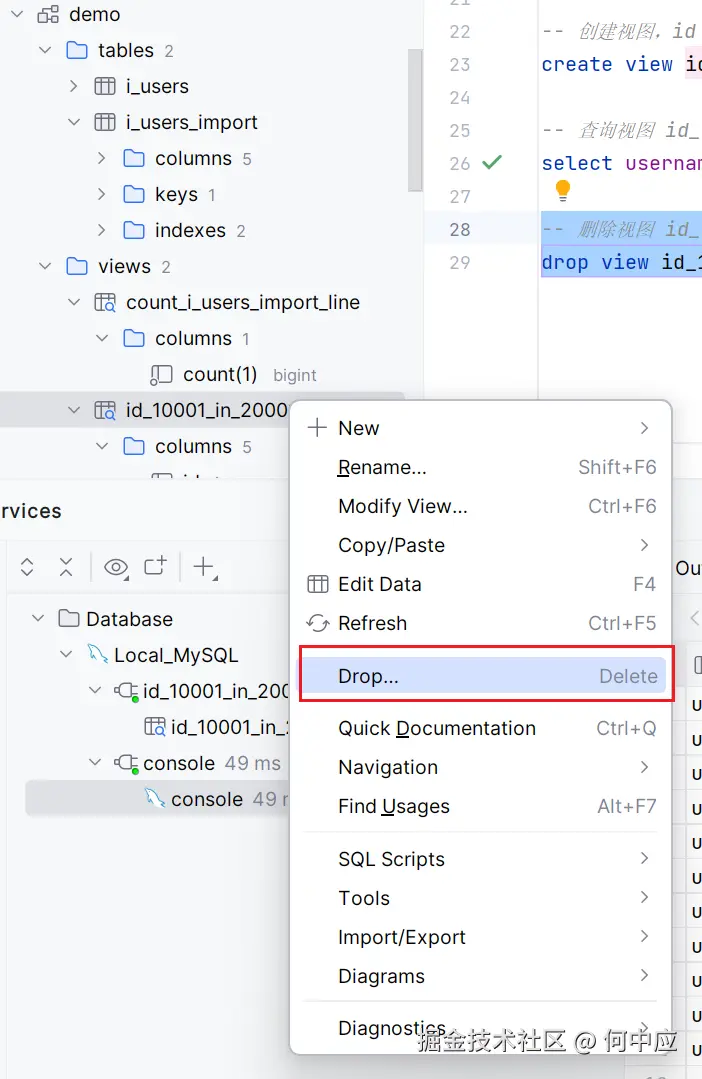Collapse the Local_MySQL services node
Image resolution: width=702 pixels, height=1079 pixels.
point(66,654)
